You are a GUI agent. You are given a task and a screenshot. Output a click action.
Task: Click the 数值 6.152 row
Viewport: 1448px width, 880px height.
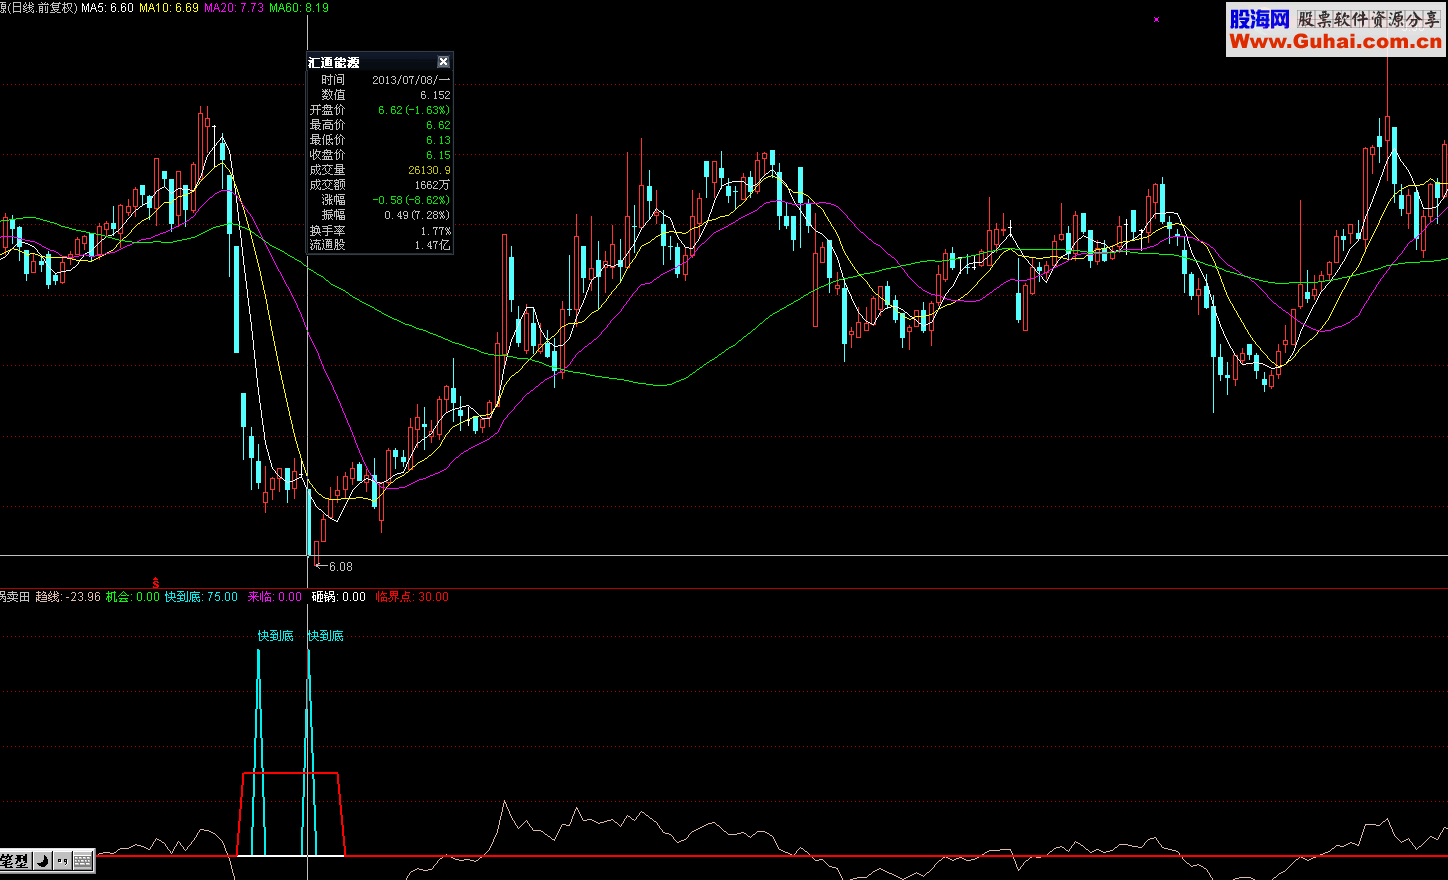(x=380, y=95)
